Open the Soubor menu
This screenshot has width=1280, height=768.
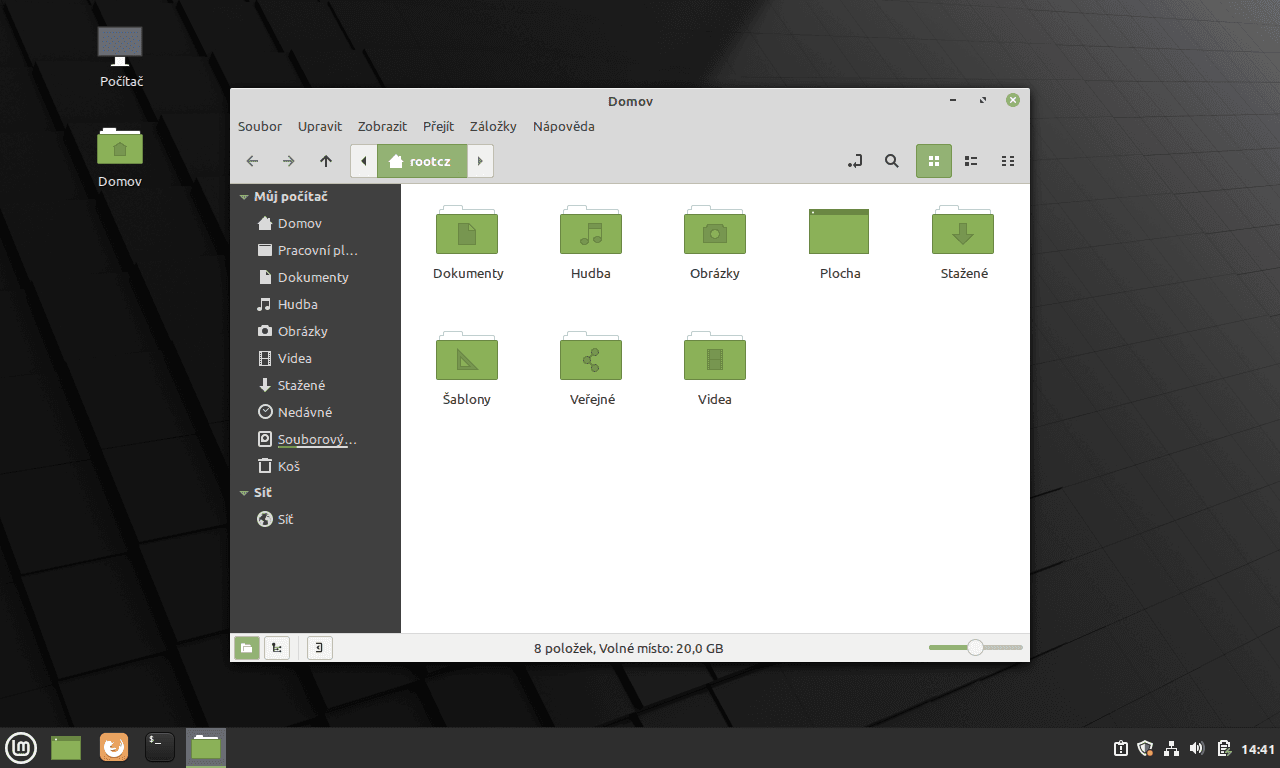click(x=259, y=126)
